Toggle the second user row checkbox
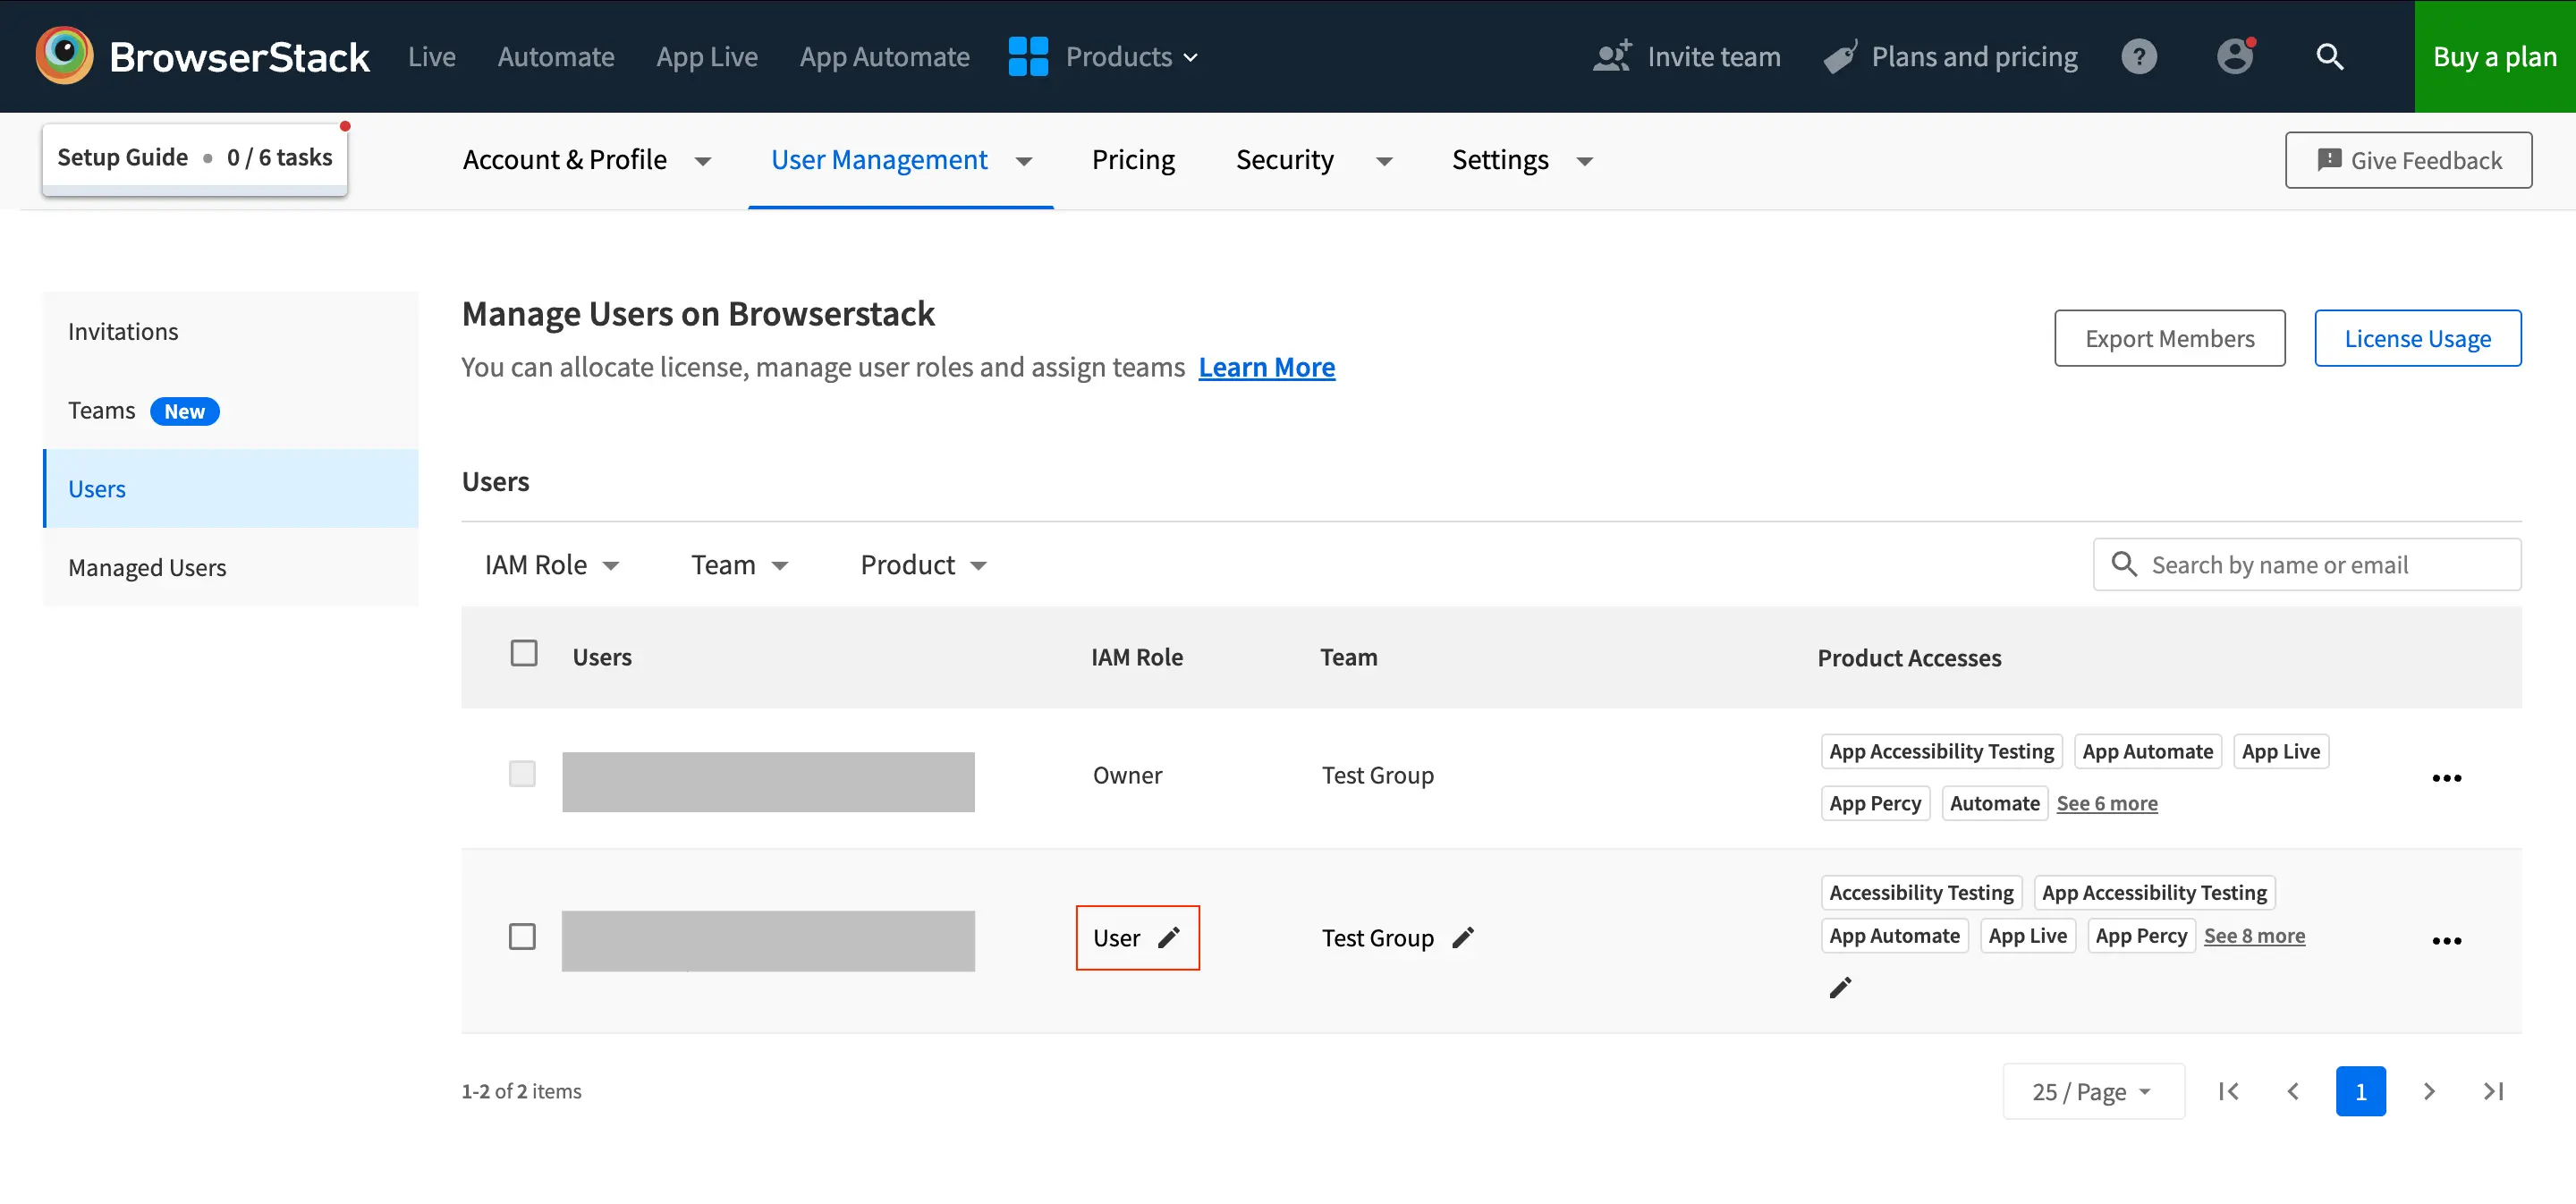Image resolution: width=2576 pixels, height=1204 pixels. 522,937
